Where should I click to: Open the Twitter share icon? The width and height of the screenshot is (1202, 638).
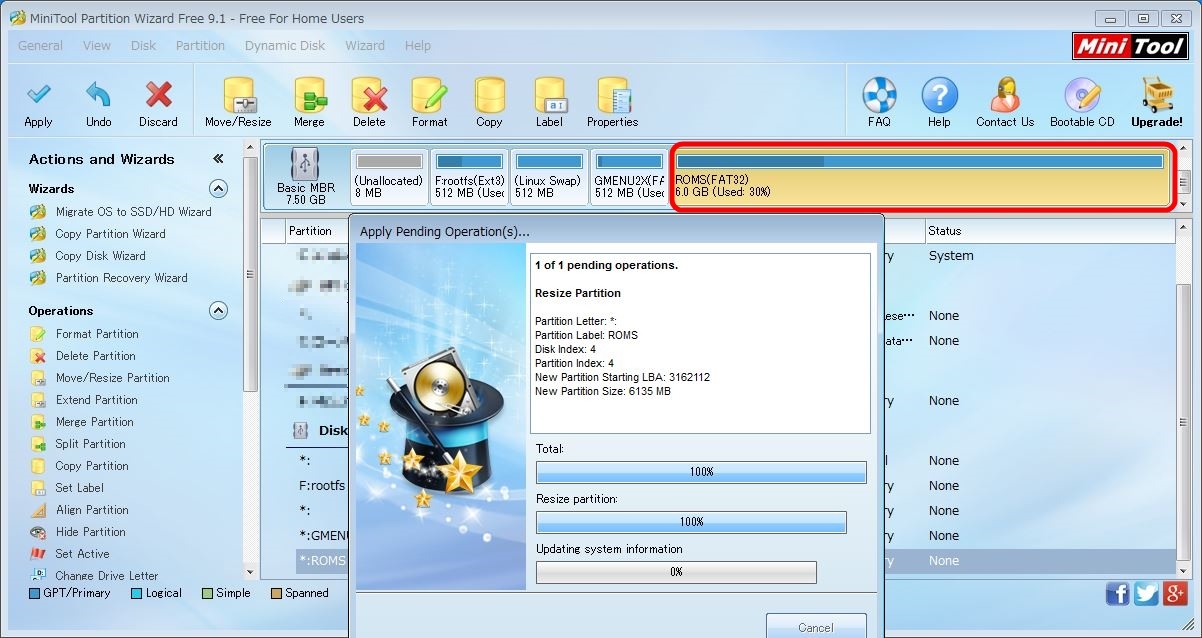[x=1147, y=593]
